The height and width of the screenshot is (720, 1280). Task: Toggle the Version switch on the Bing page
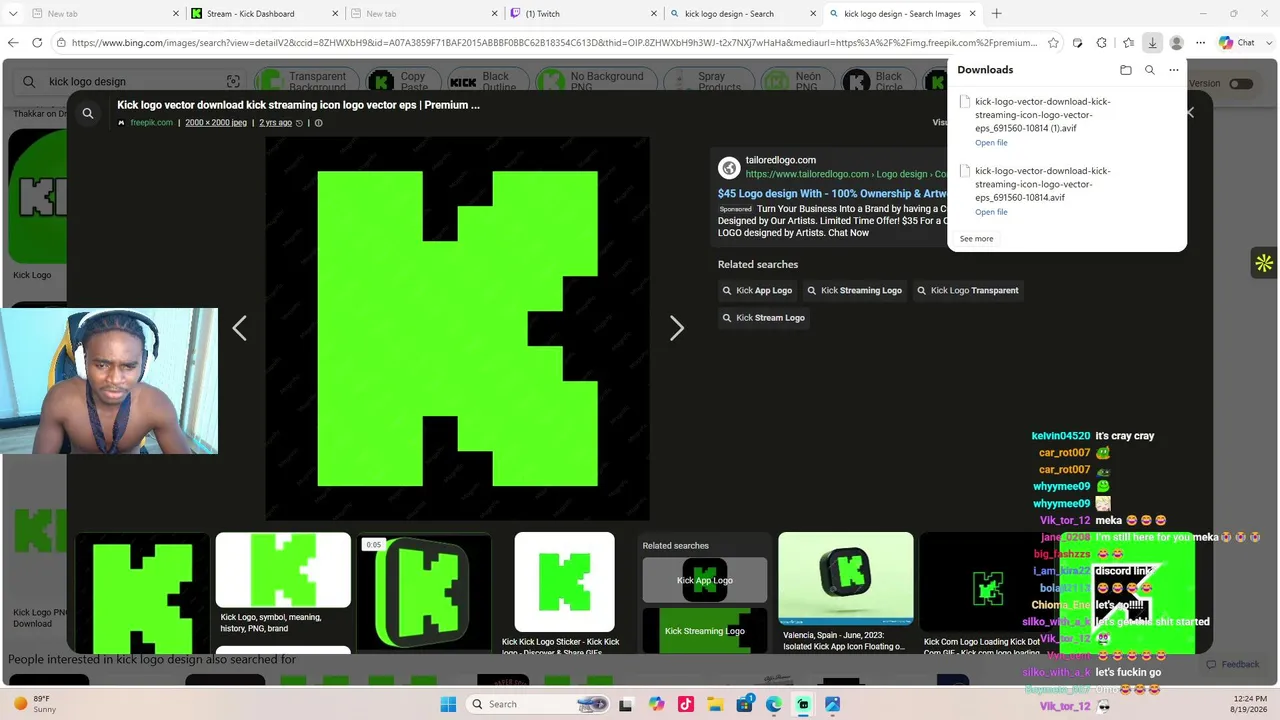(x=1241, y=83)
